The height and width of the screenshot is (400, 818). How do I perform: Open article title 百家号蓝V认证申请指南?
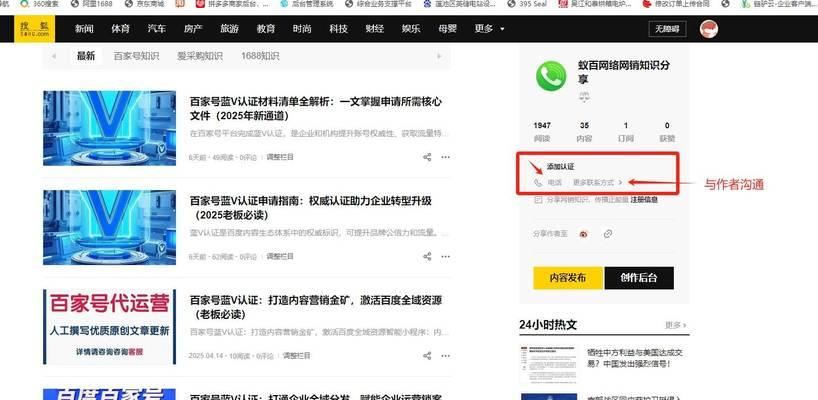(x=310, y=208)
